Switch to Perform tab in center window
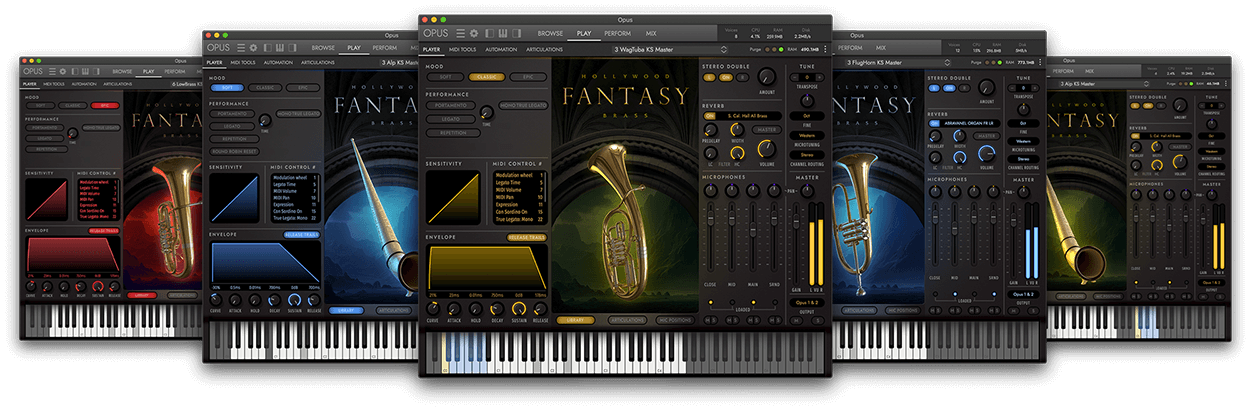This screenshot has height=411, width=1250. pyautogui.click(x=618, y=33)
